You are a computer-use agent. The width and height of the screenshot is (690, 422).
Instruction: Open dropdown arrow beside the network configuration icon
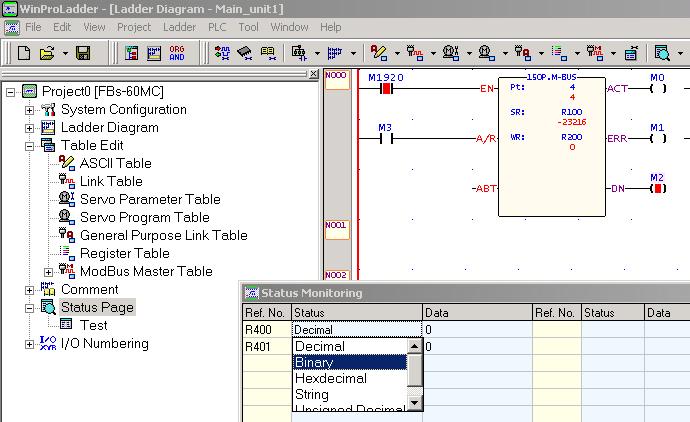click(317, 53)
